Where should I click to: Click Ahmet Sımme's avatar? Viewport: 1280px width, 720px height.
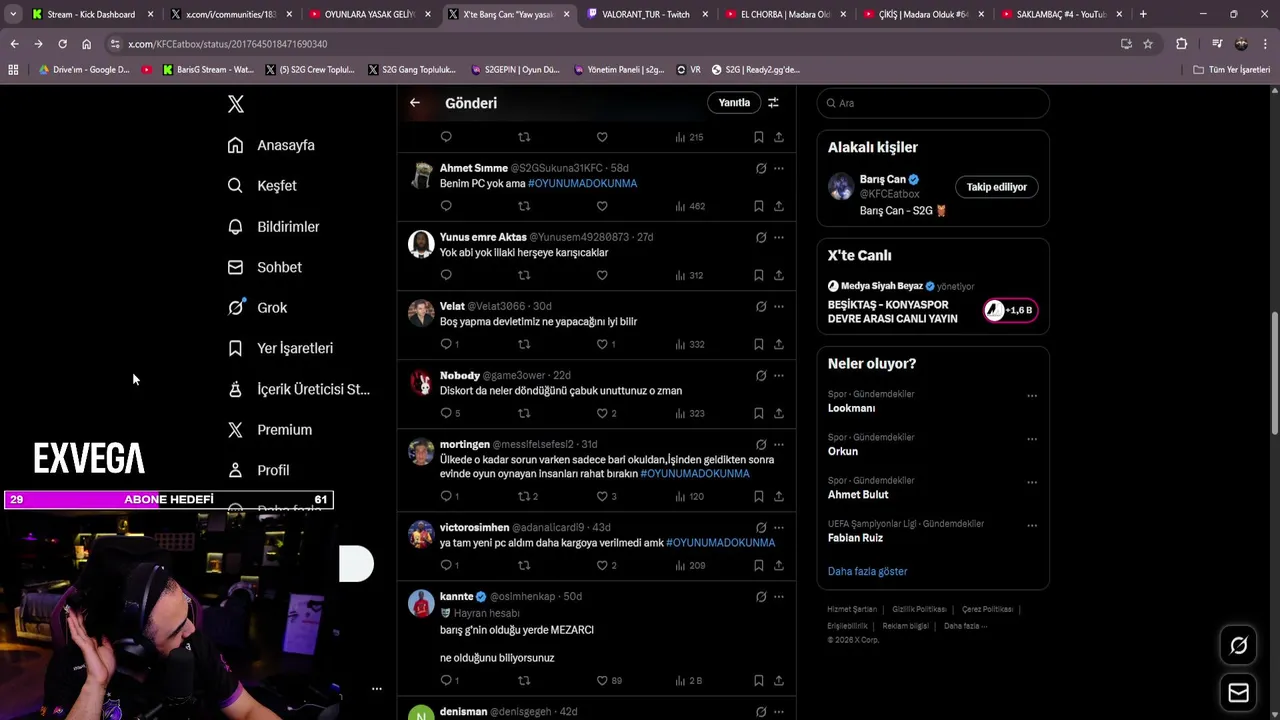click(421, 175)
